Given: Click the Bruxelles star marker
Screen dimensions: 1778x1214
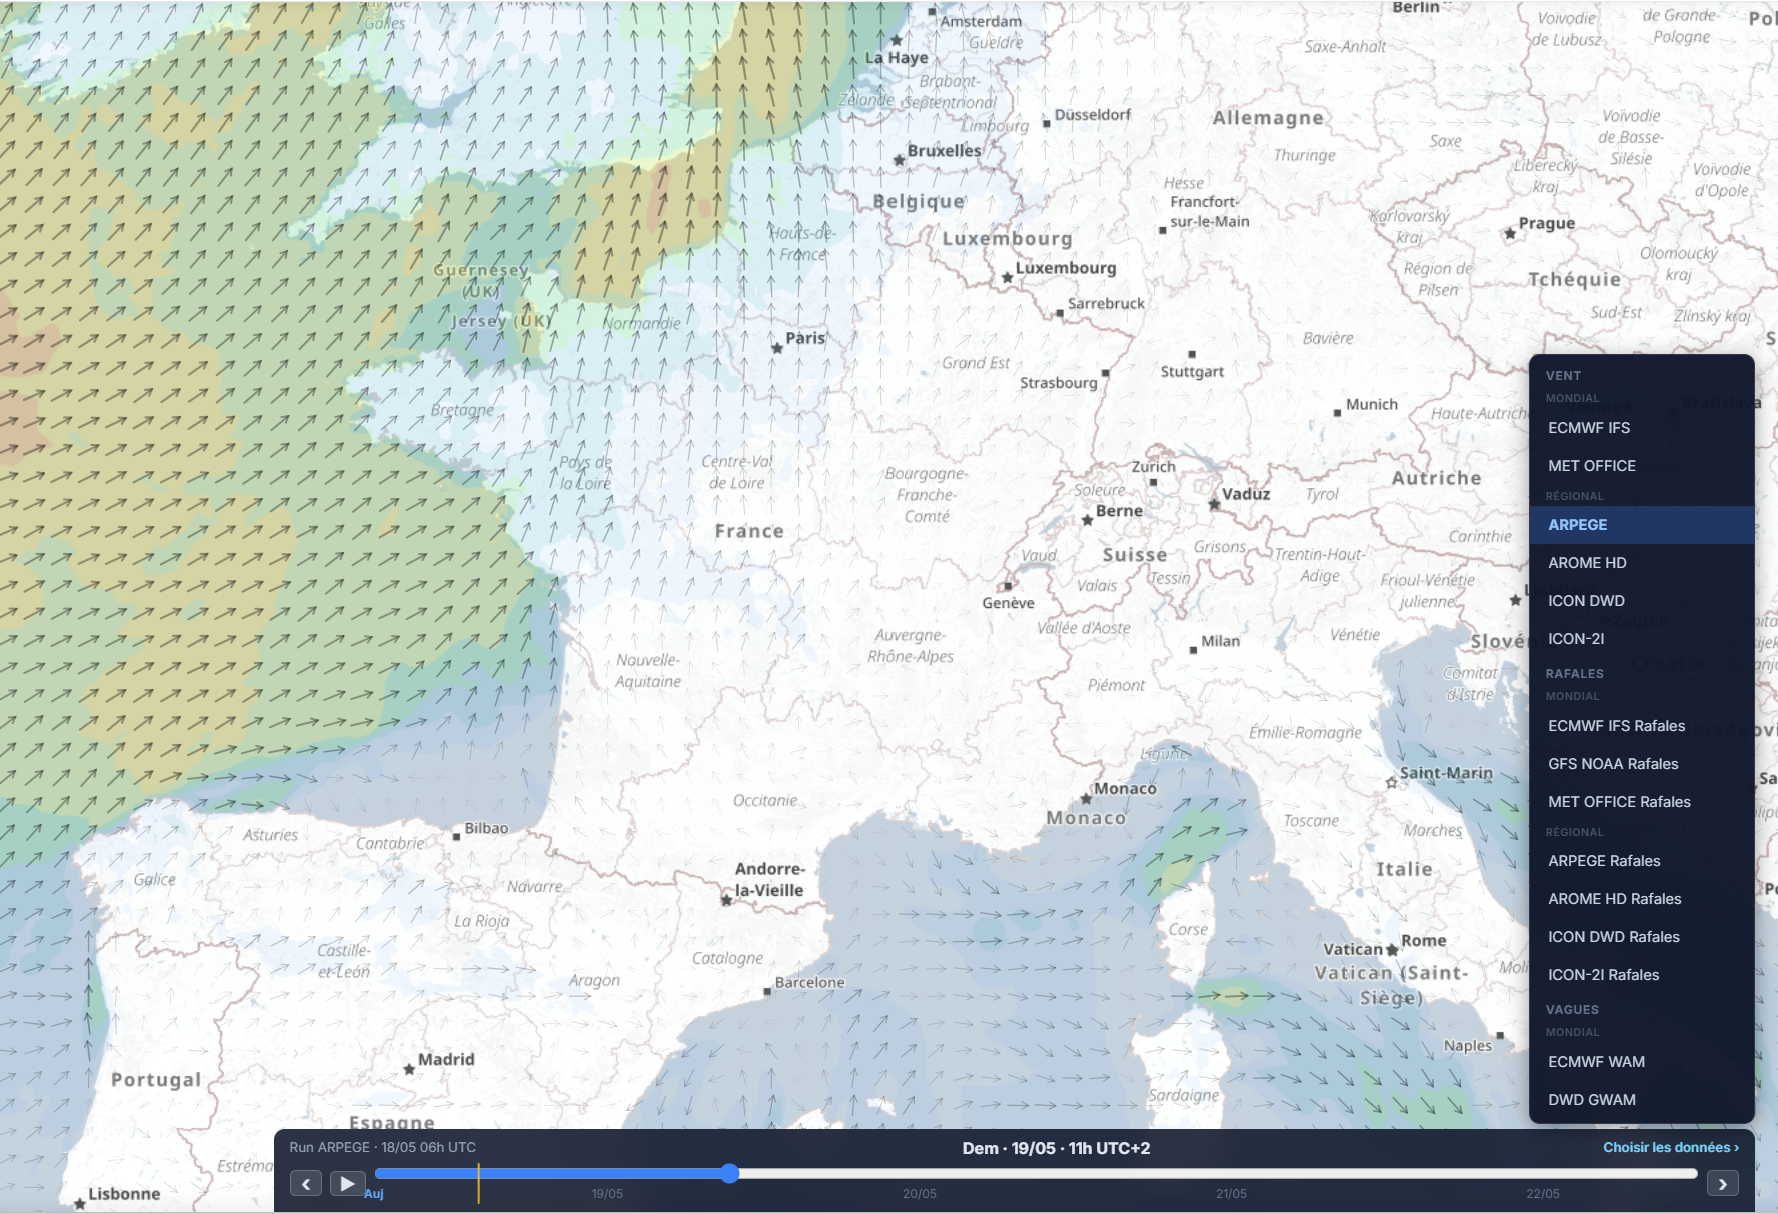Looking at the screenshot, I should (x=899, y=160).
